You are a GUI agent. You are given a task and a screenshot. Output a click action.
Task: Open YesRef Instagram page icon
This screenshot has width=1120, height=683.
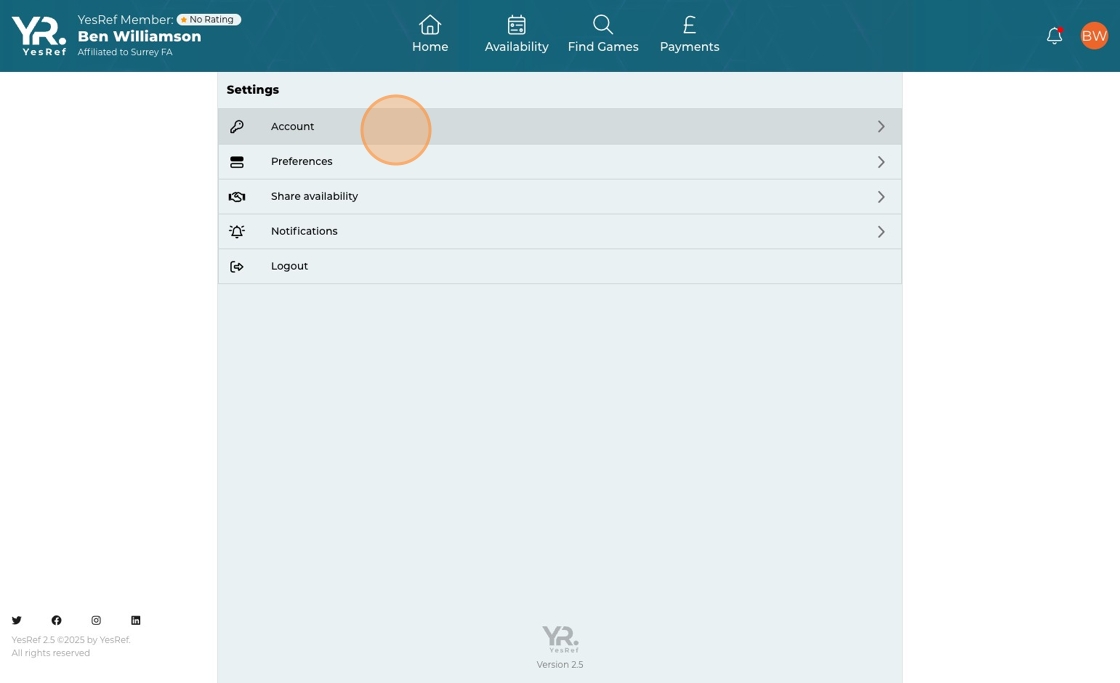[x=96, y=620]
